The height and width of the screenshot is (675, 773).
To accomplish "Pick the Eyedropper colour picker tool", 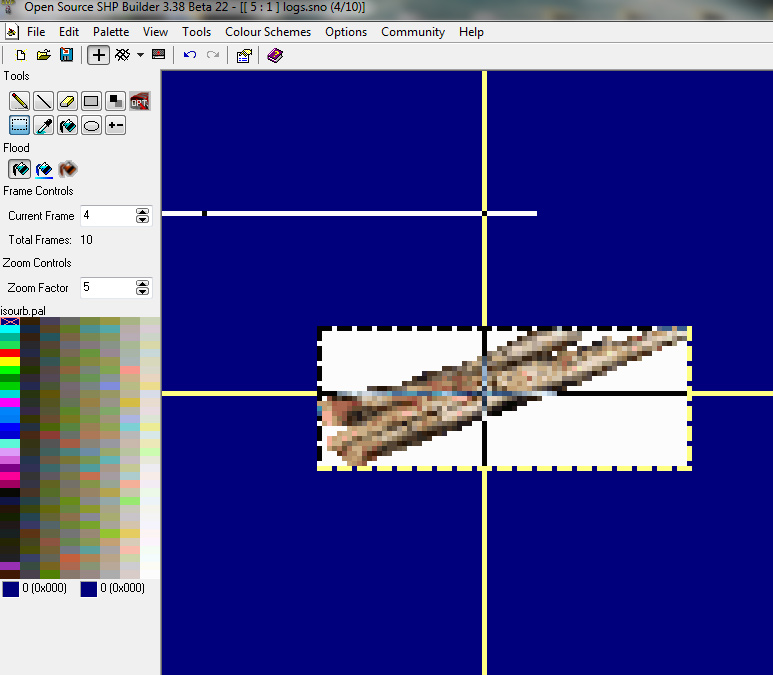I will [x=43, y=125].
